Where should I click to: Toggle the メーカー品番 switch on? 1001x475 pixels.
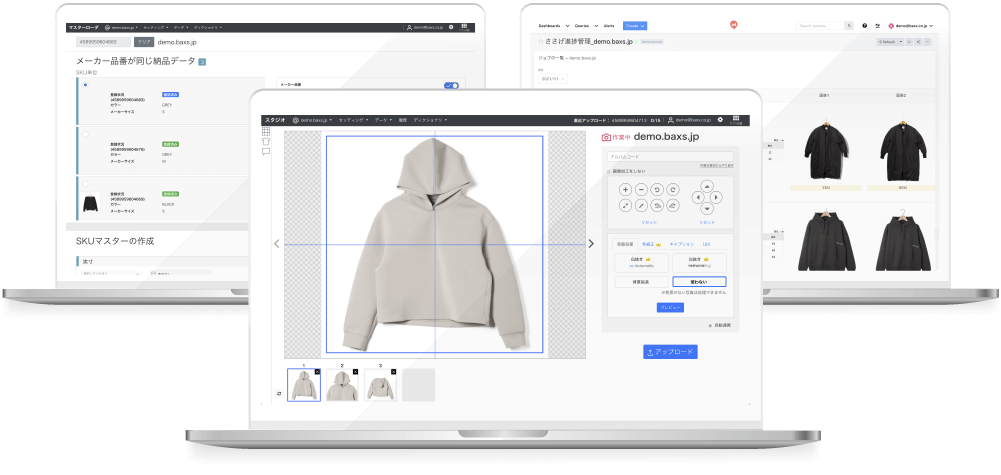pos(450,86)
